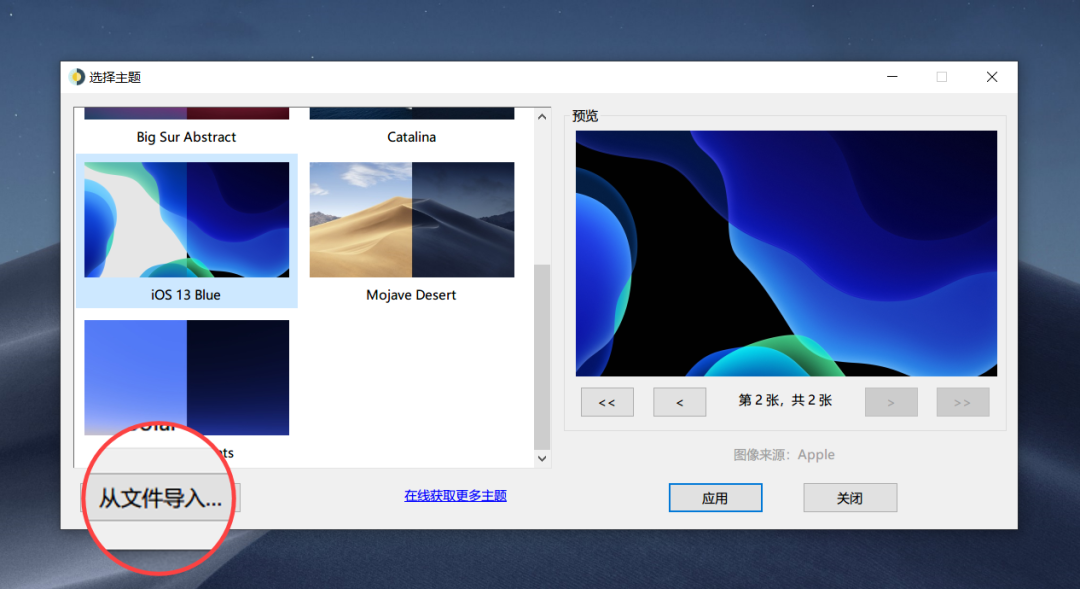Click the Mojave Desert label text

pos(411,295)
